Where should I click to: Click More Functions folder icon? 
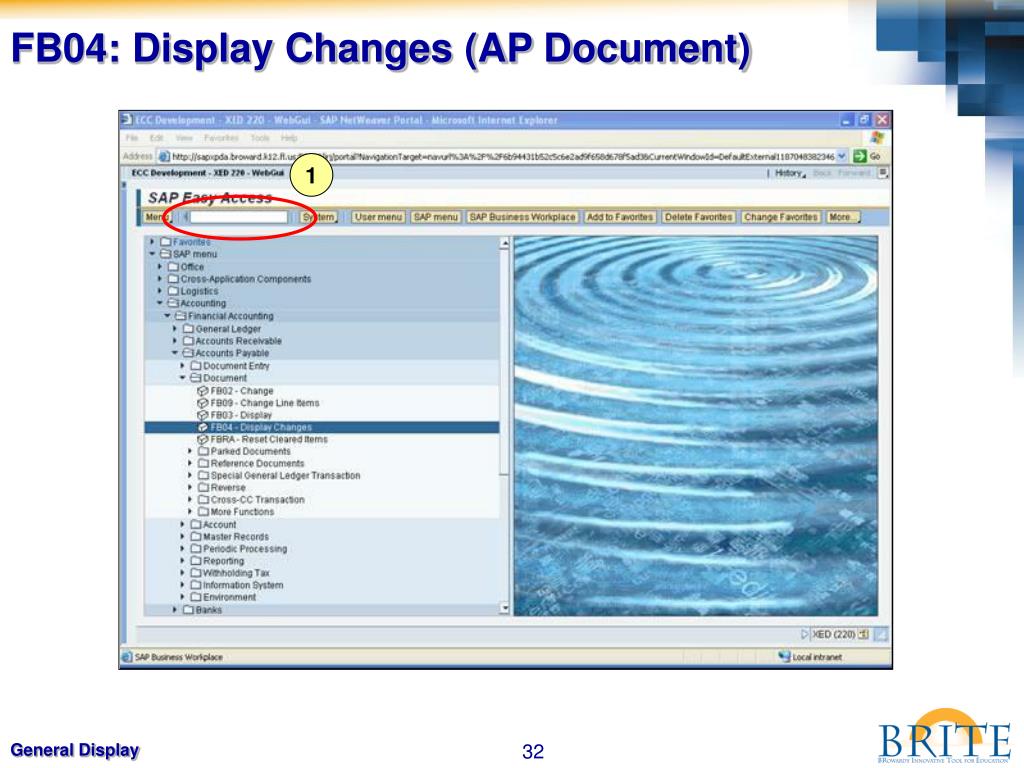[203, 511]
